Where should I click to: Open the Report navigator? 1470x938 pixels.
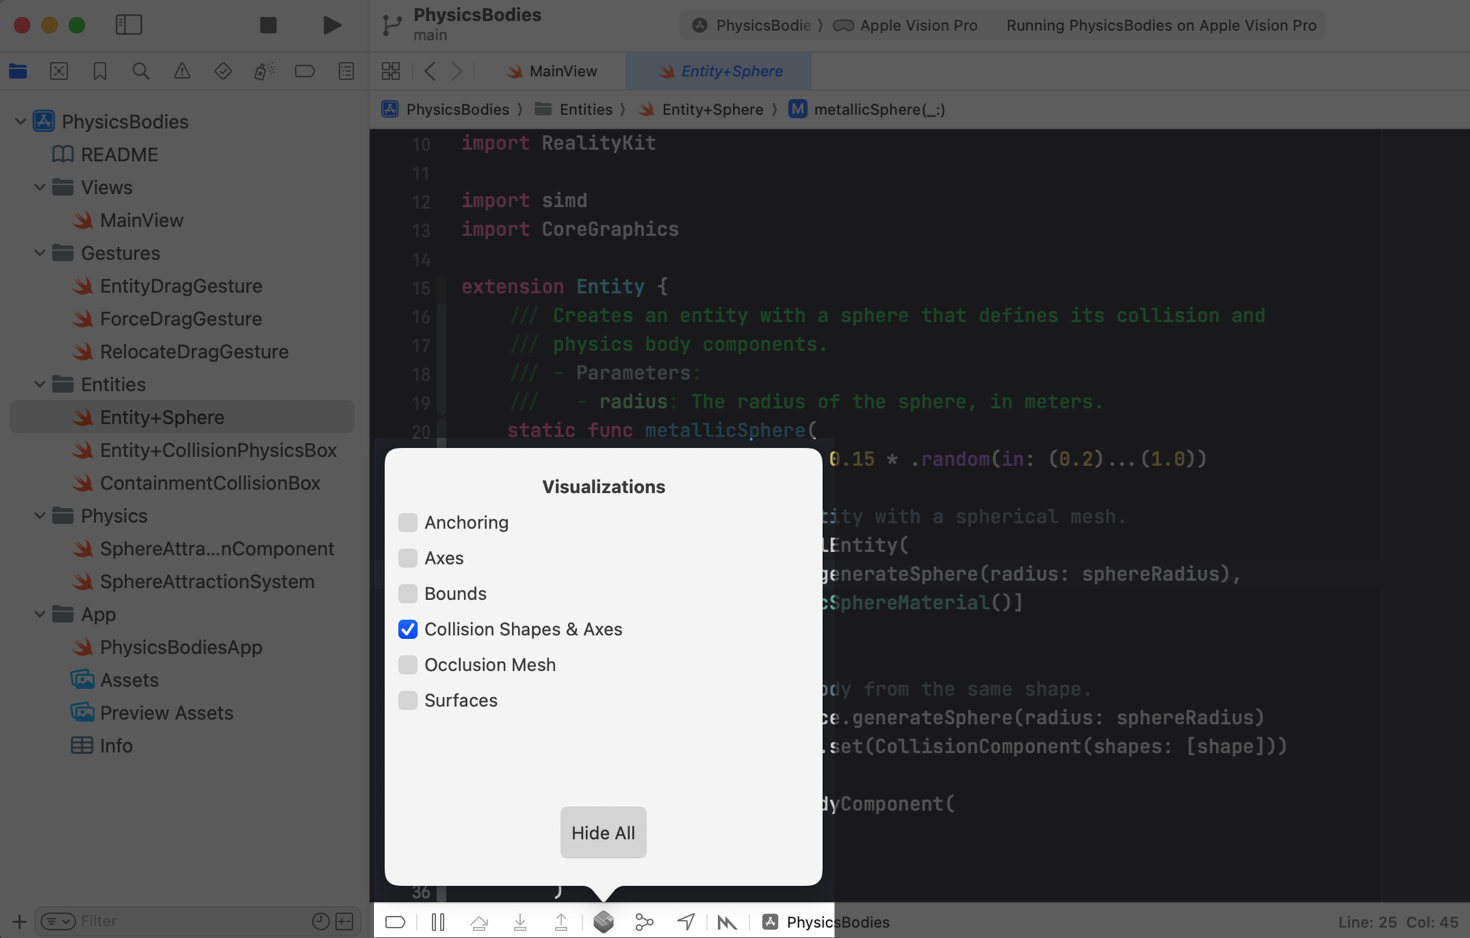coord(346,71)
